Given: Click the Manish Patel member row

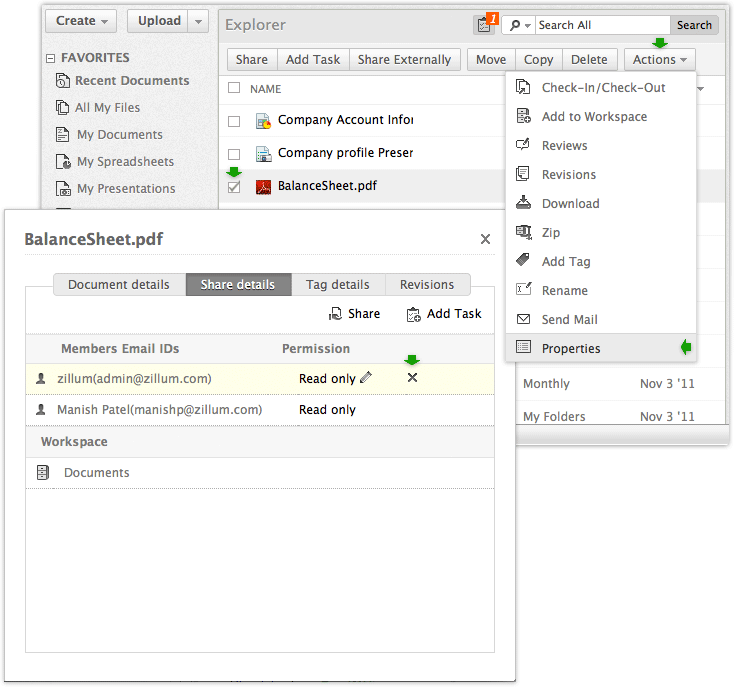Looking at the screenshot, I should point(260,410).
